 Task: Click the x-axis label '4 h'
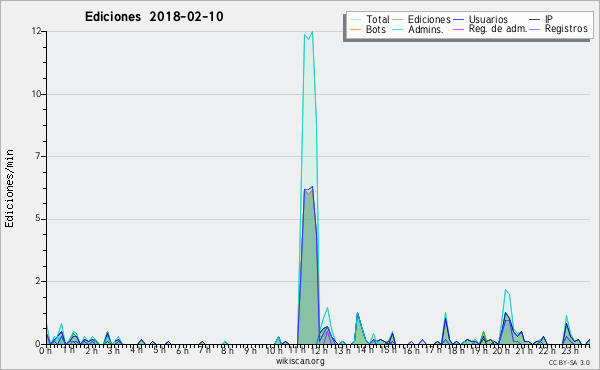click(x=136, y=350)
